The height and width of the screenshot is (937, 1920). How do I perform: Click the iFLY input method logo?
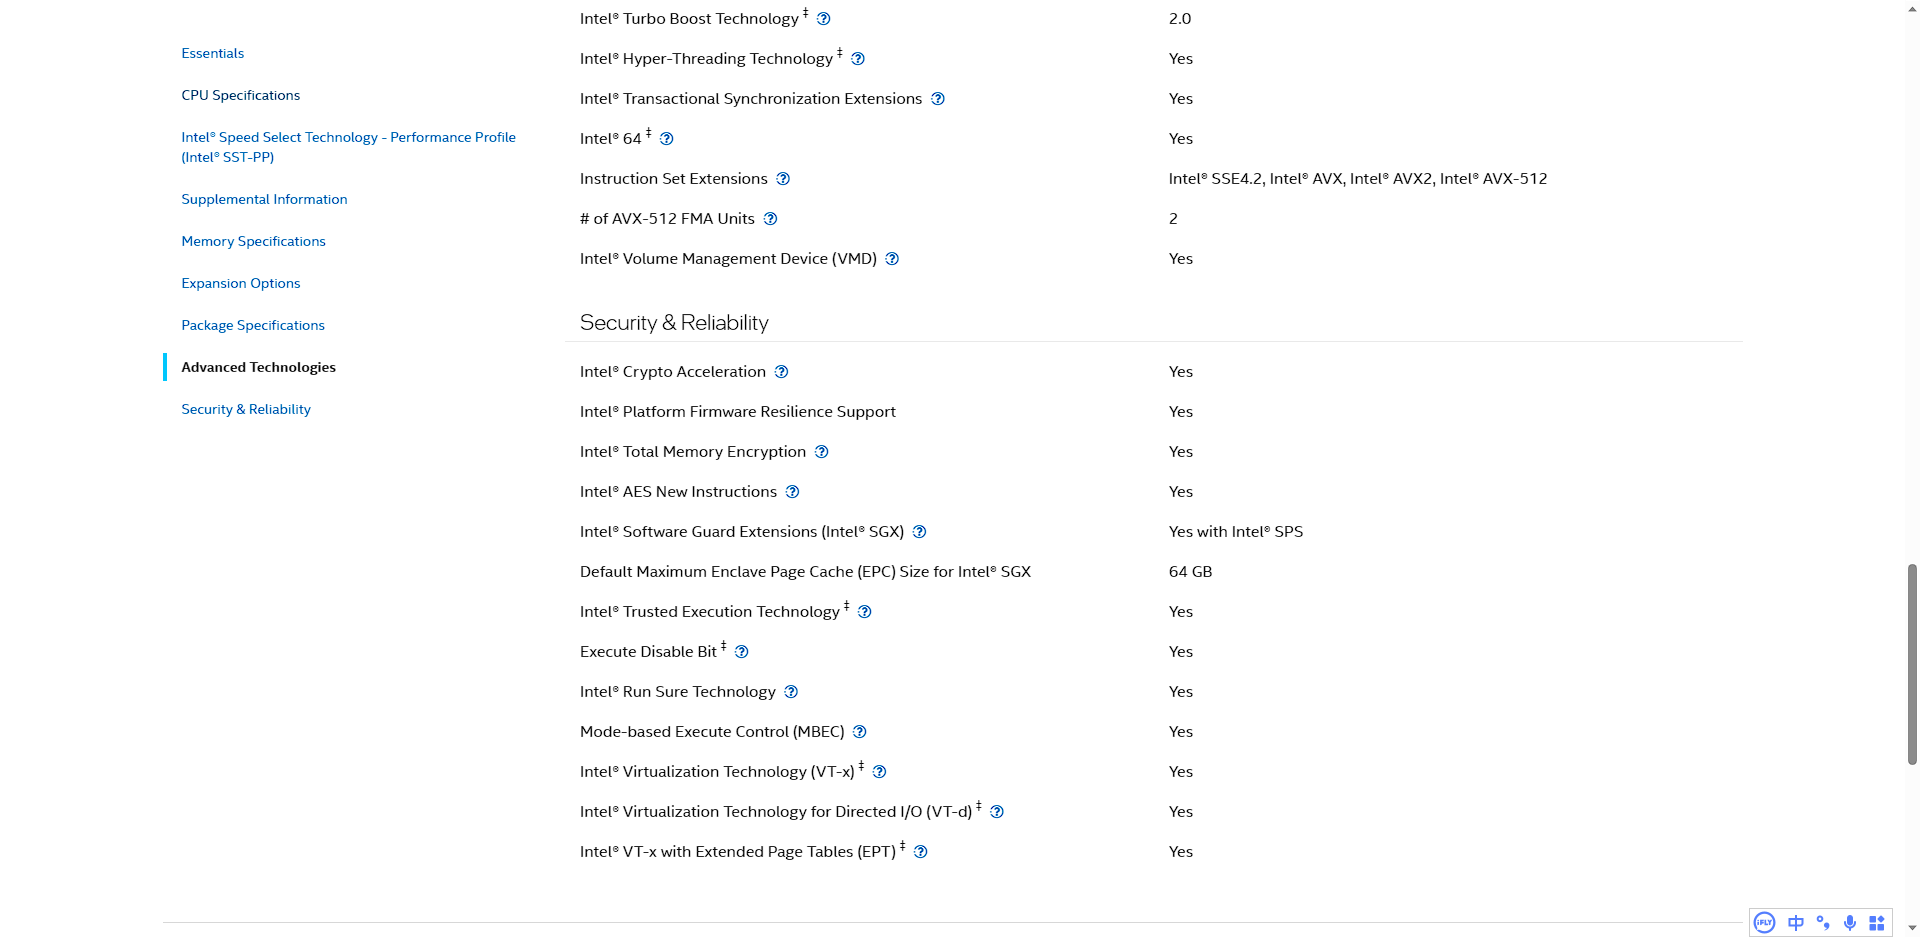tap(1765, 923)
